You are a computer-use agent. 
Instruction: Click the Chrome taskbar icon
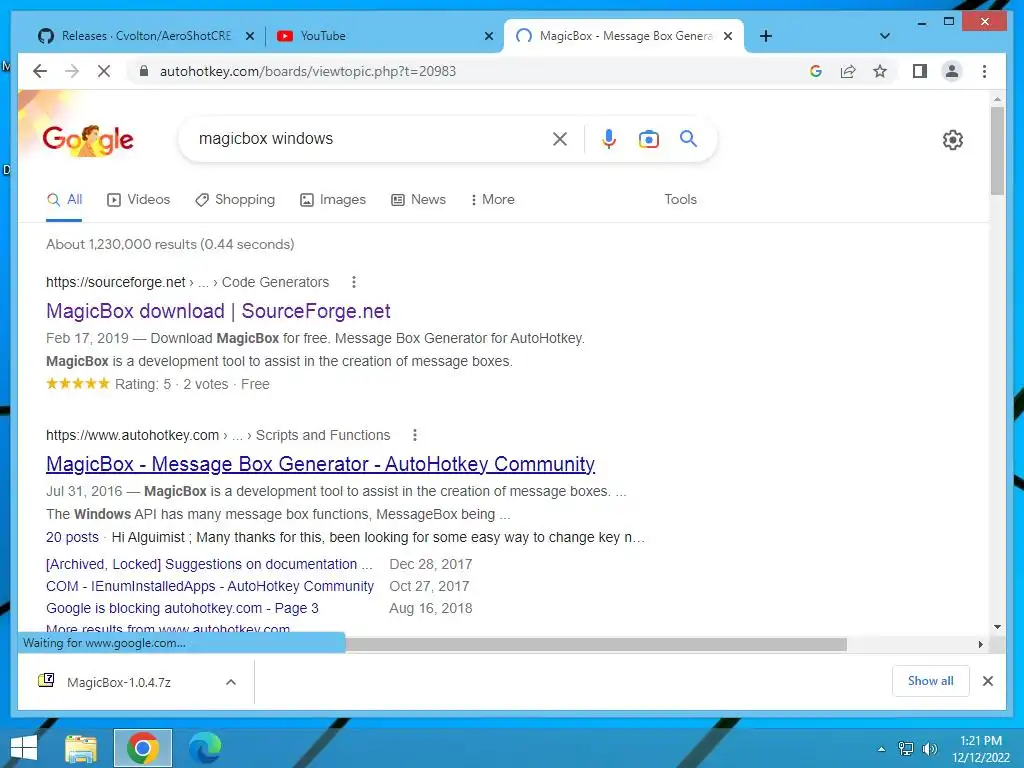(142, 748)
